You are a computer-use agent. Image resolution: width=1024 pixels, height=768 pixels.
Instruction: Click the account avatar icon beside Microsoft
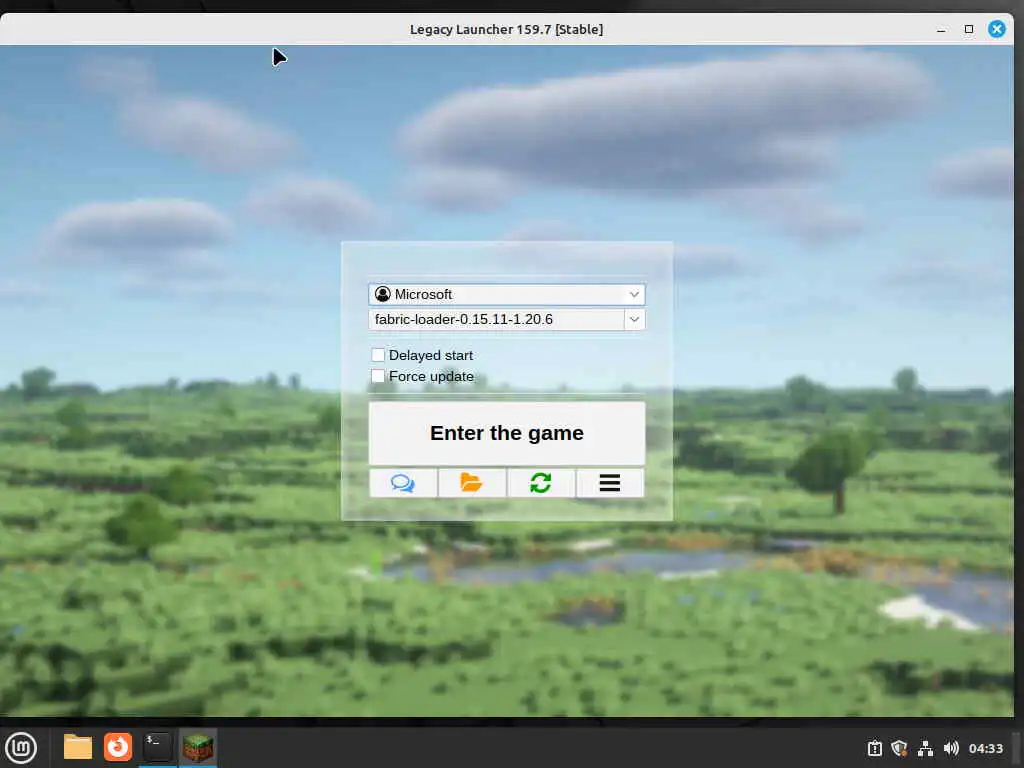click(383, 295)
